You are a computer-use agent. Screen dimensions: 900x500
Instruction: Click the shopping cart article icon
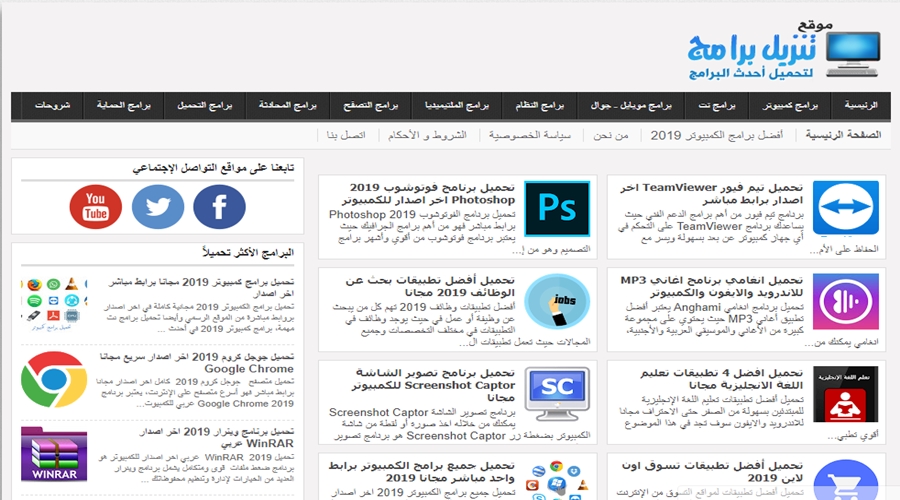point(845,480)
